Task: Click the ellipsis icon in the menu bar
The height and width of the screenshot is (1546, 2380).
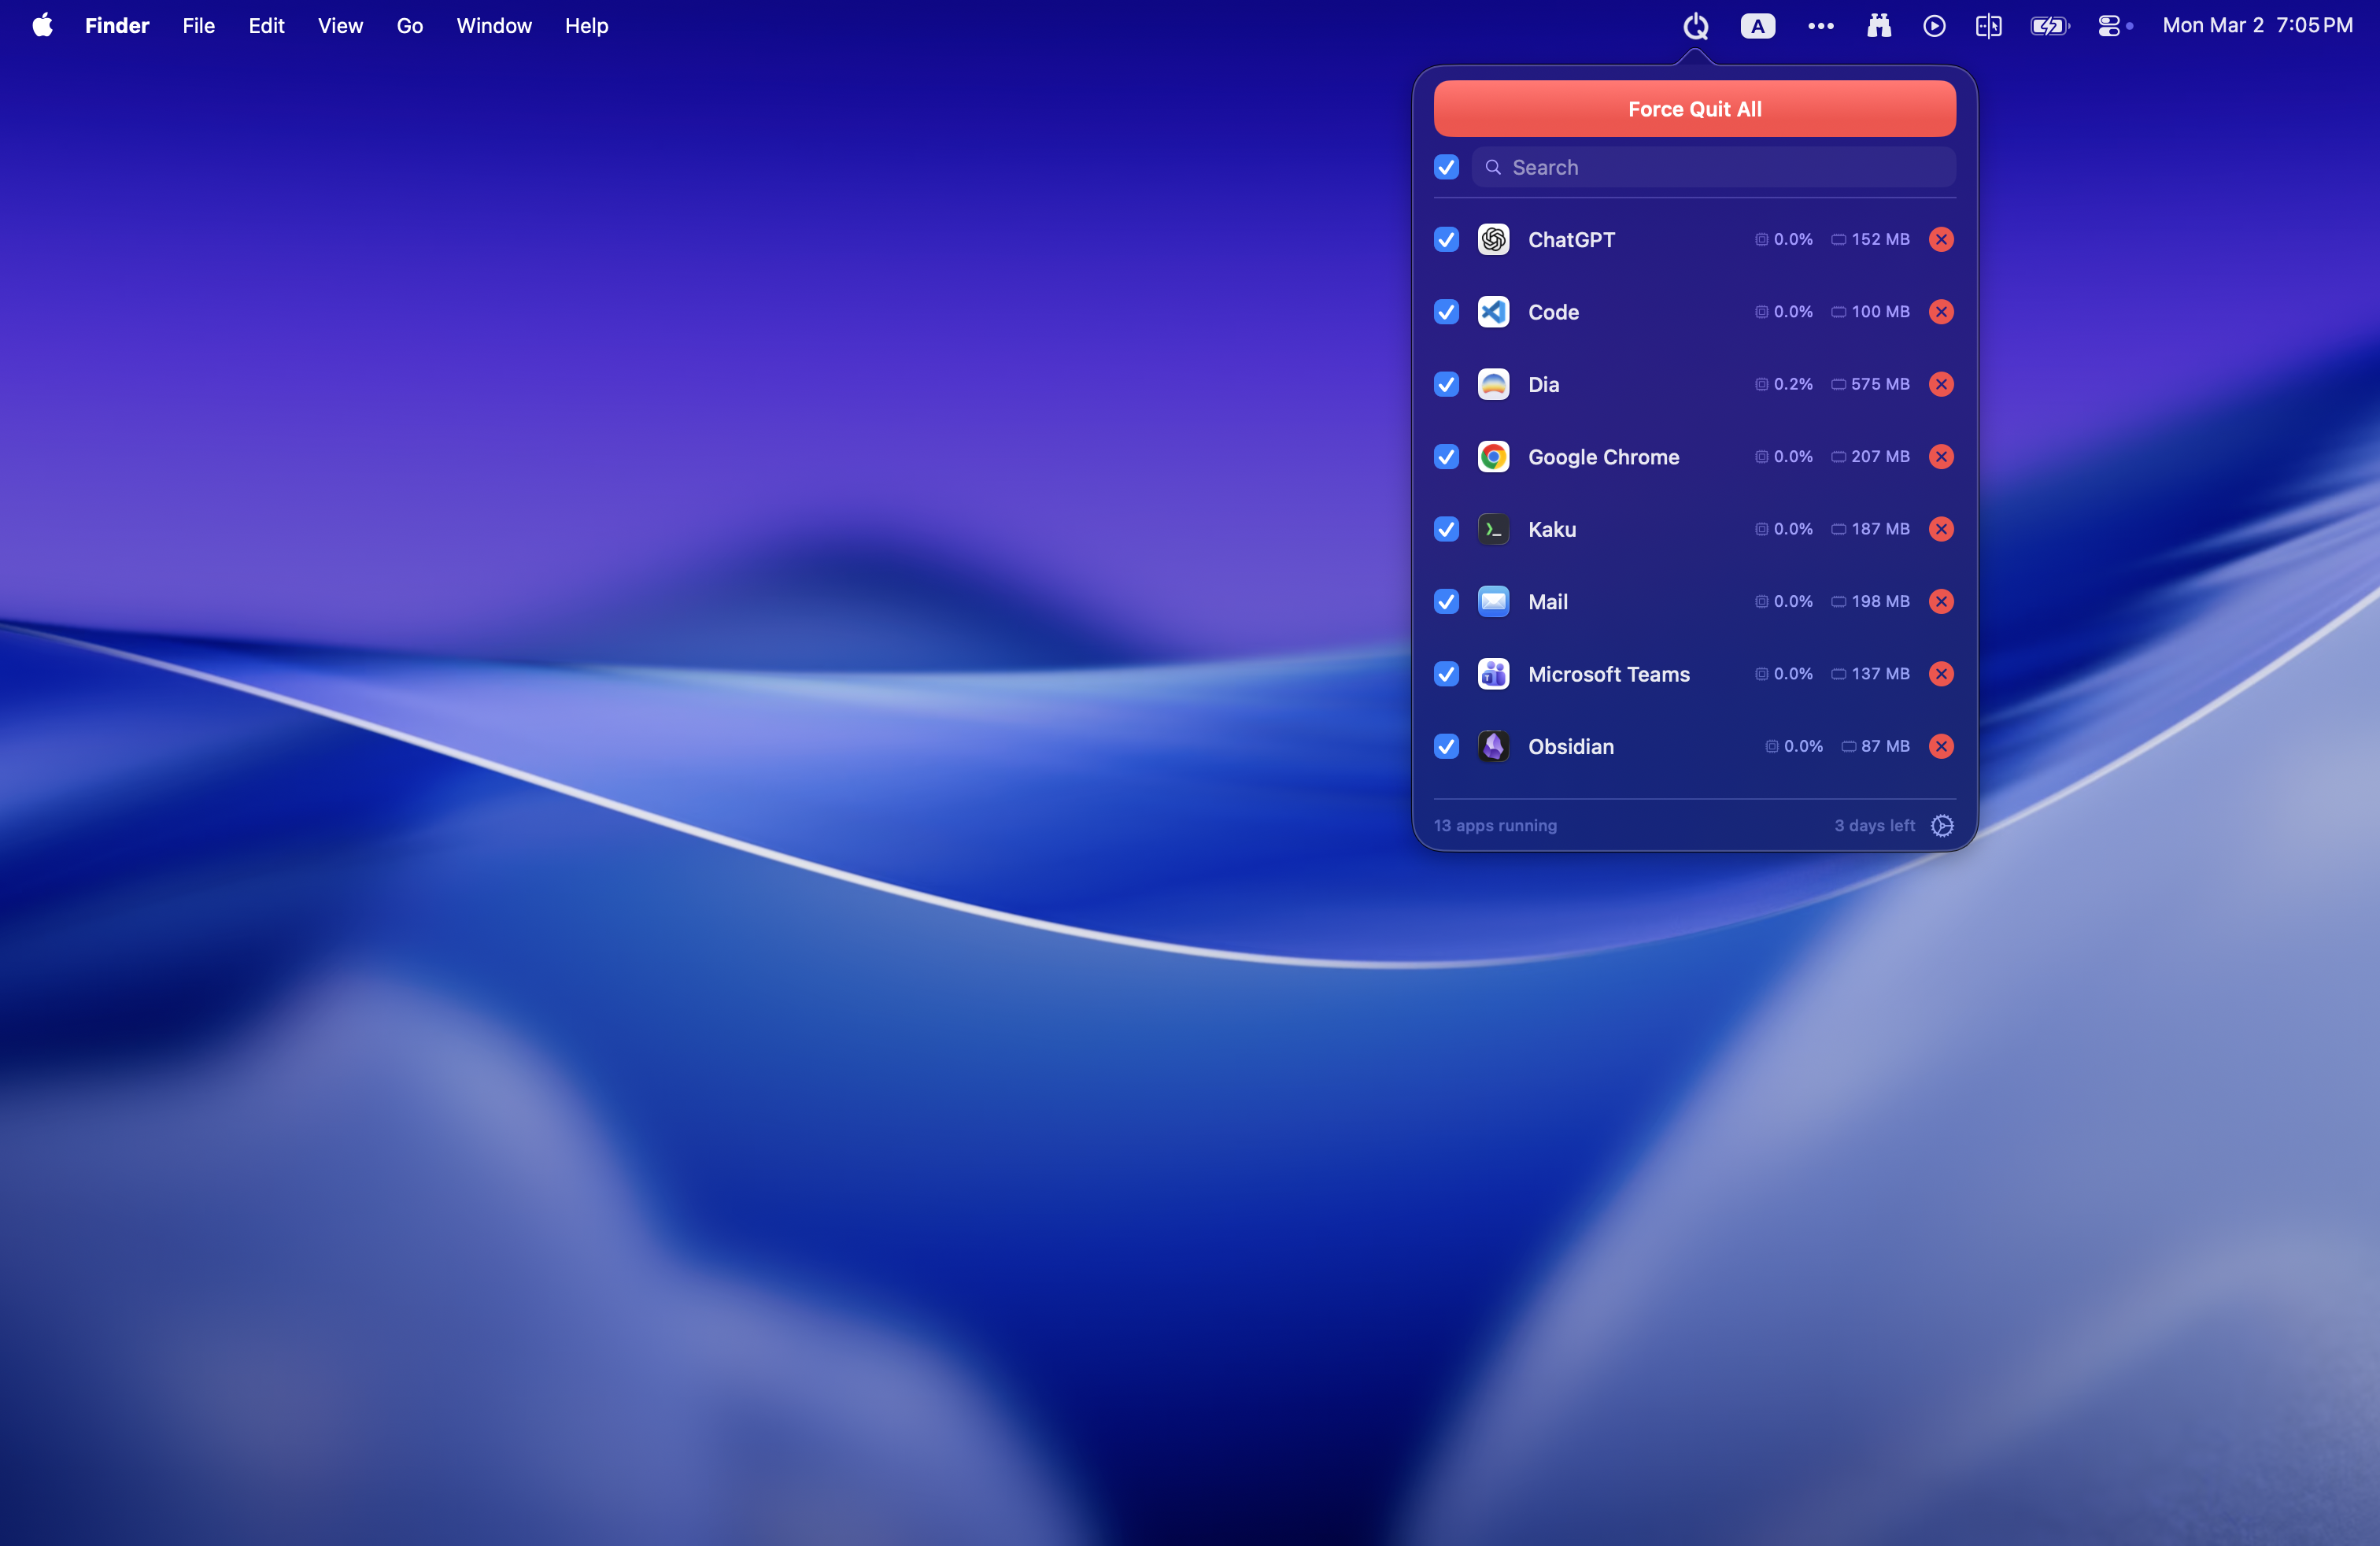Action: point(1820,26)
